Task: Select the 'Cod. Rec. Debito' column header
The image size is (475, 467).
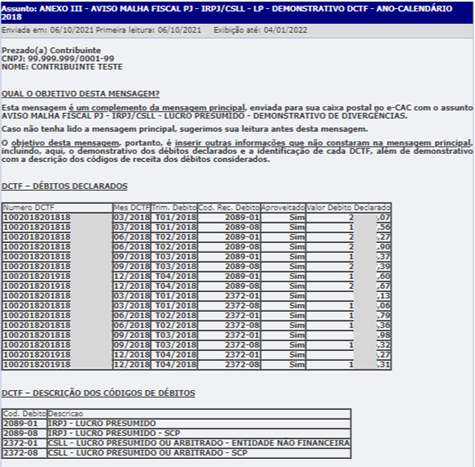Action: 229,208
